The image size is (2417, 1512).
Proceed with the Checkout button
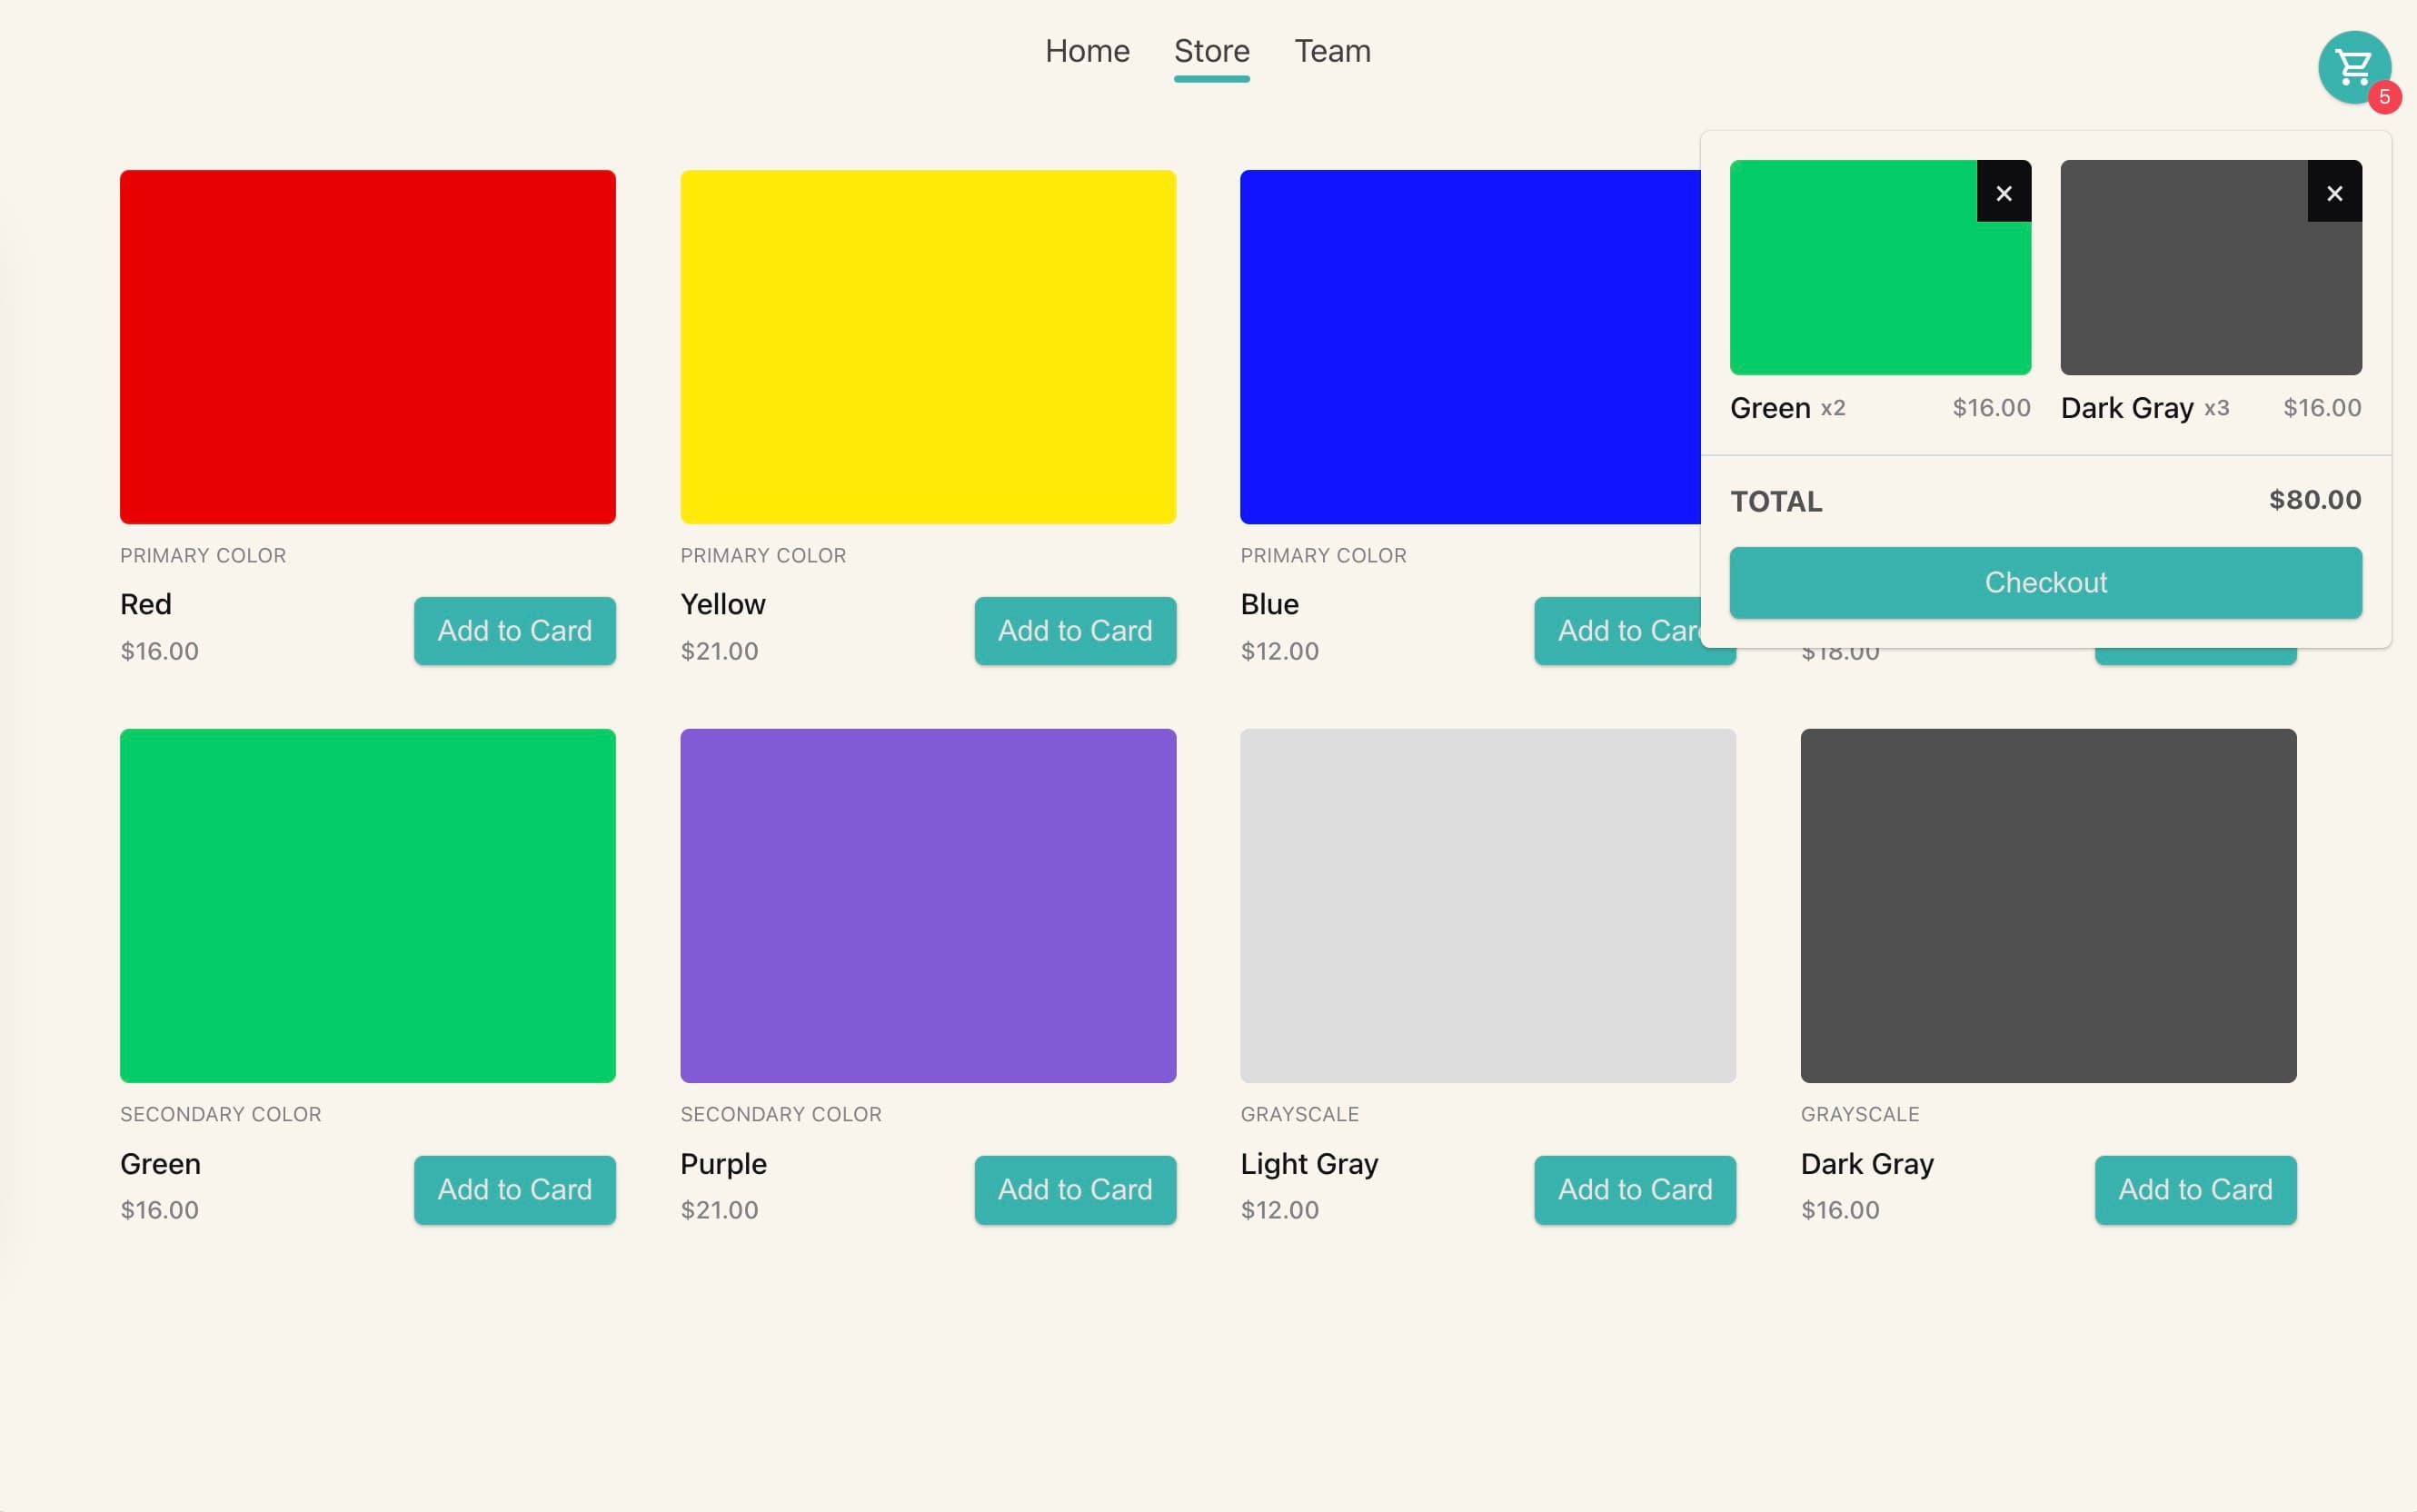[2045, 582]
